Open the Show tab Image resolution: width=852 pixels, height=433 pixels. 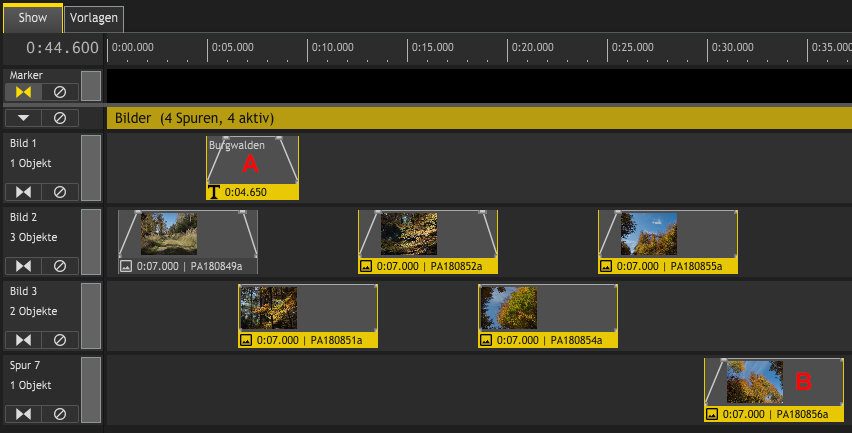(x=32, y=18)
